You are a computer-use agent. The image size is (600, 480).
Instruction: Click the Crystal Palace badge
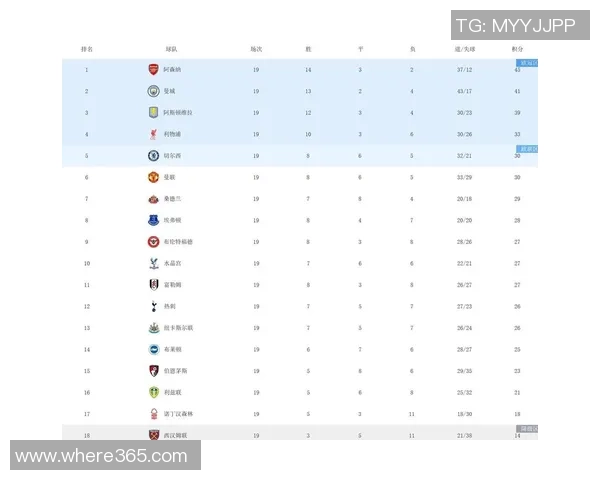153,263
